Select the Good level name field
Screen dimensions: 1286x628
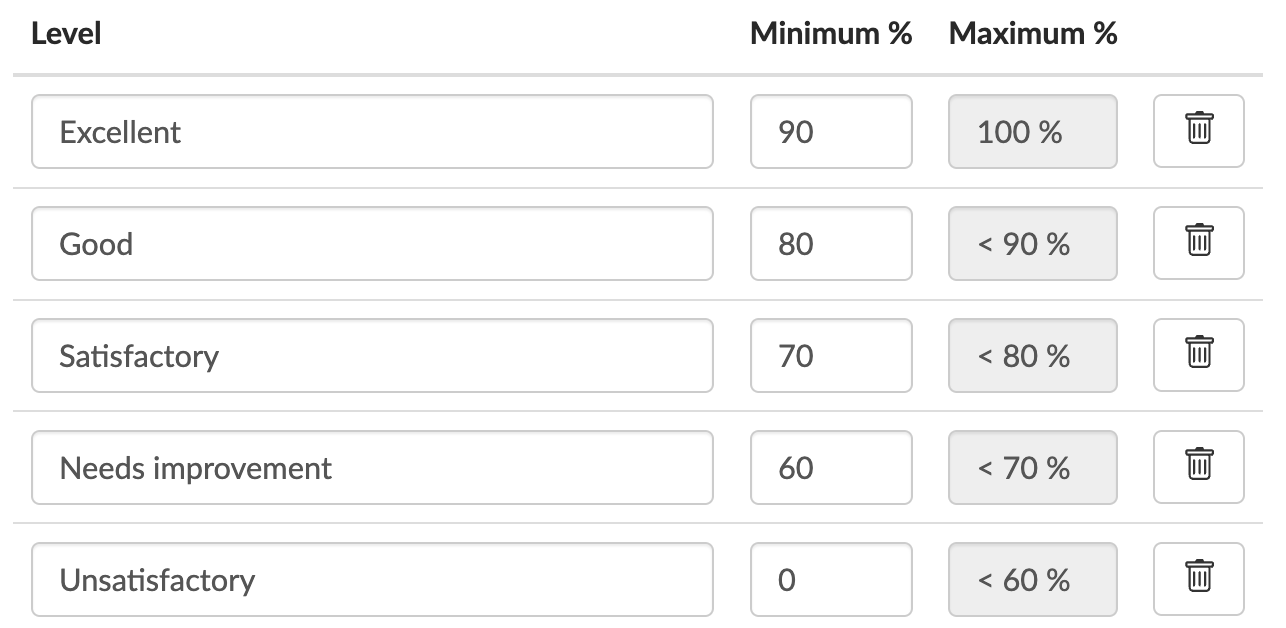(372, 243)
